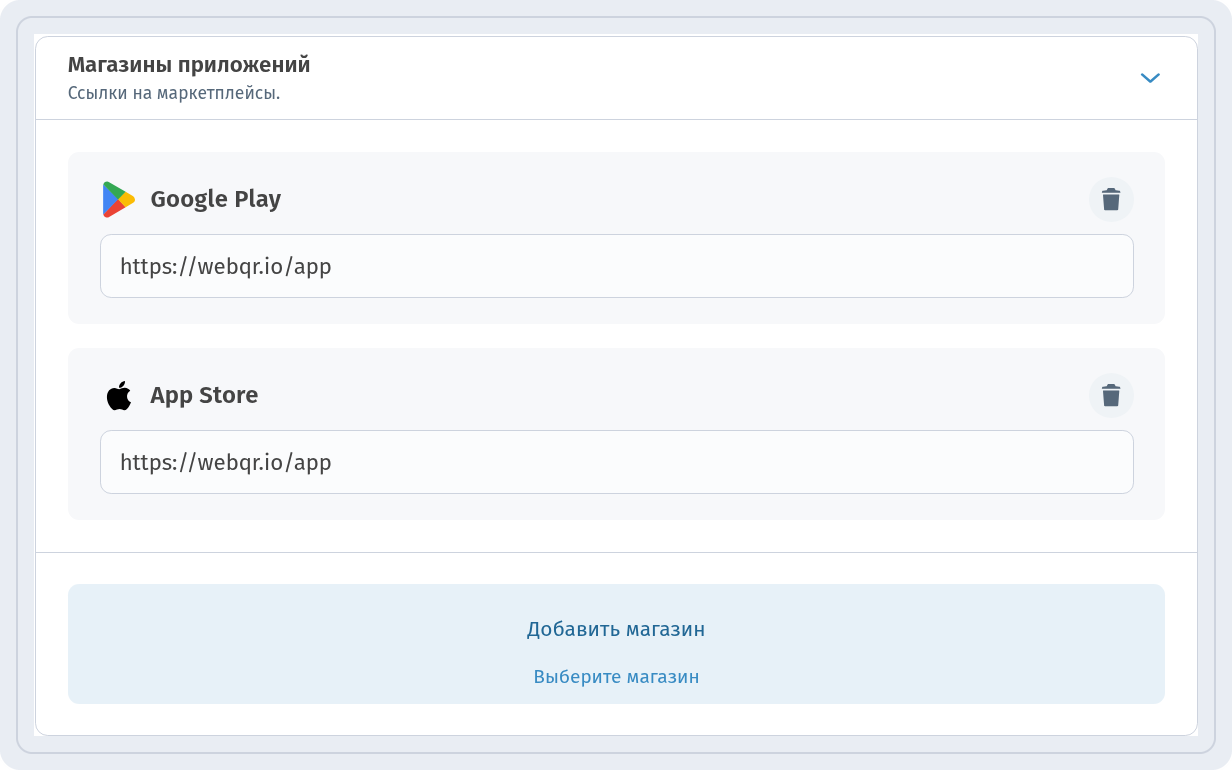1232x770 pixels.
Task: Focus the App Store URL field
Action: click(x=617, y=462)
